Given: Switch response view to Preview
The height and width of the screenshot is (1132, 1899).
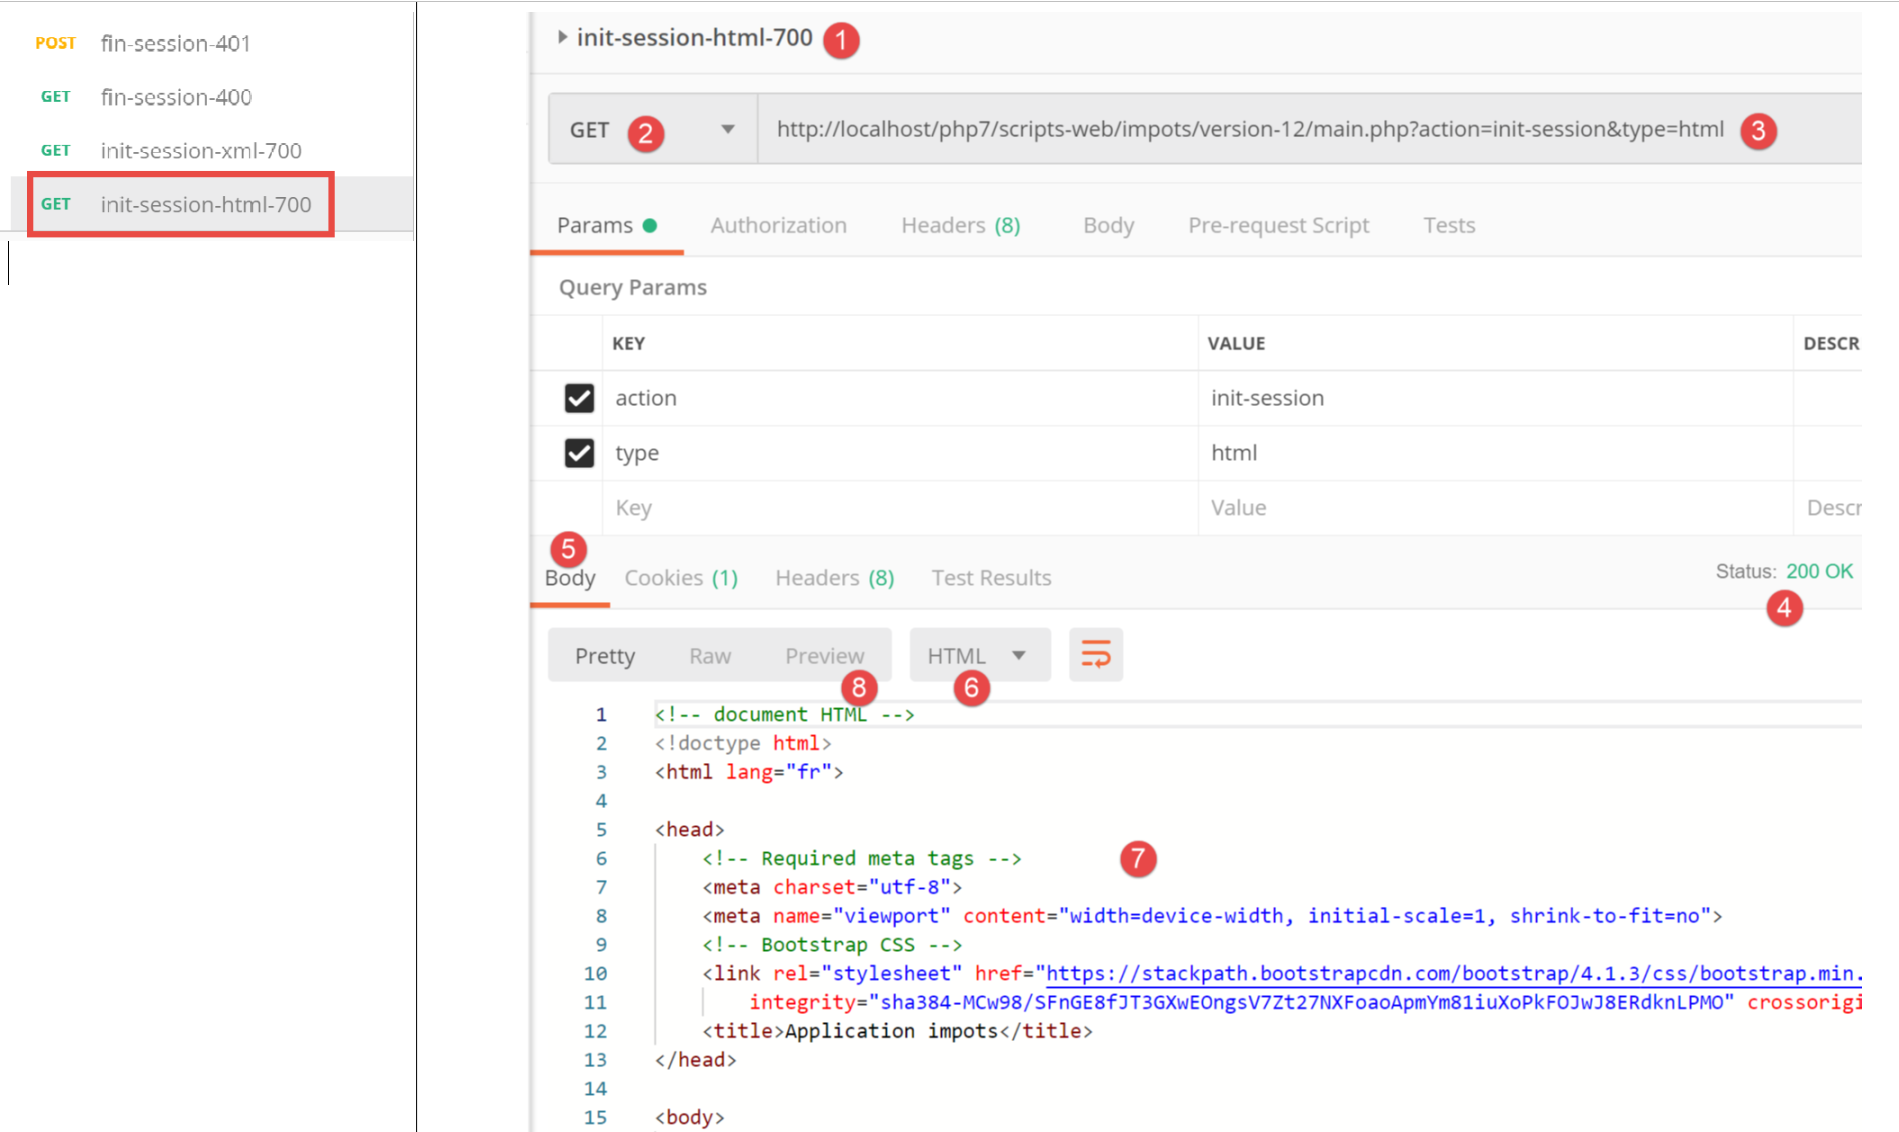Looking at the screenshot, I should 824,656.
